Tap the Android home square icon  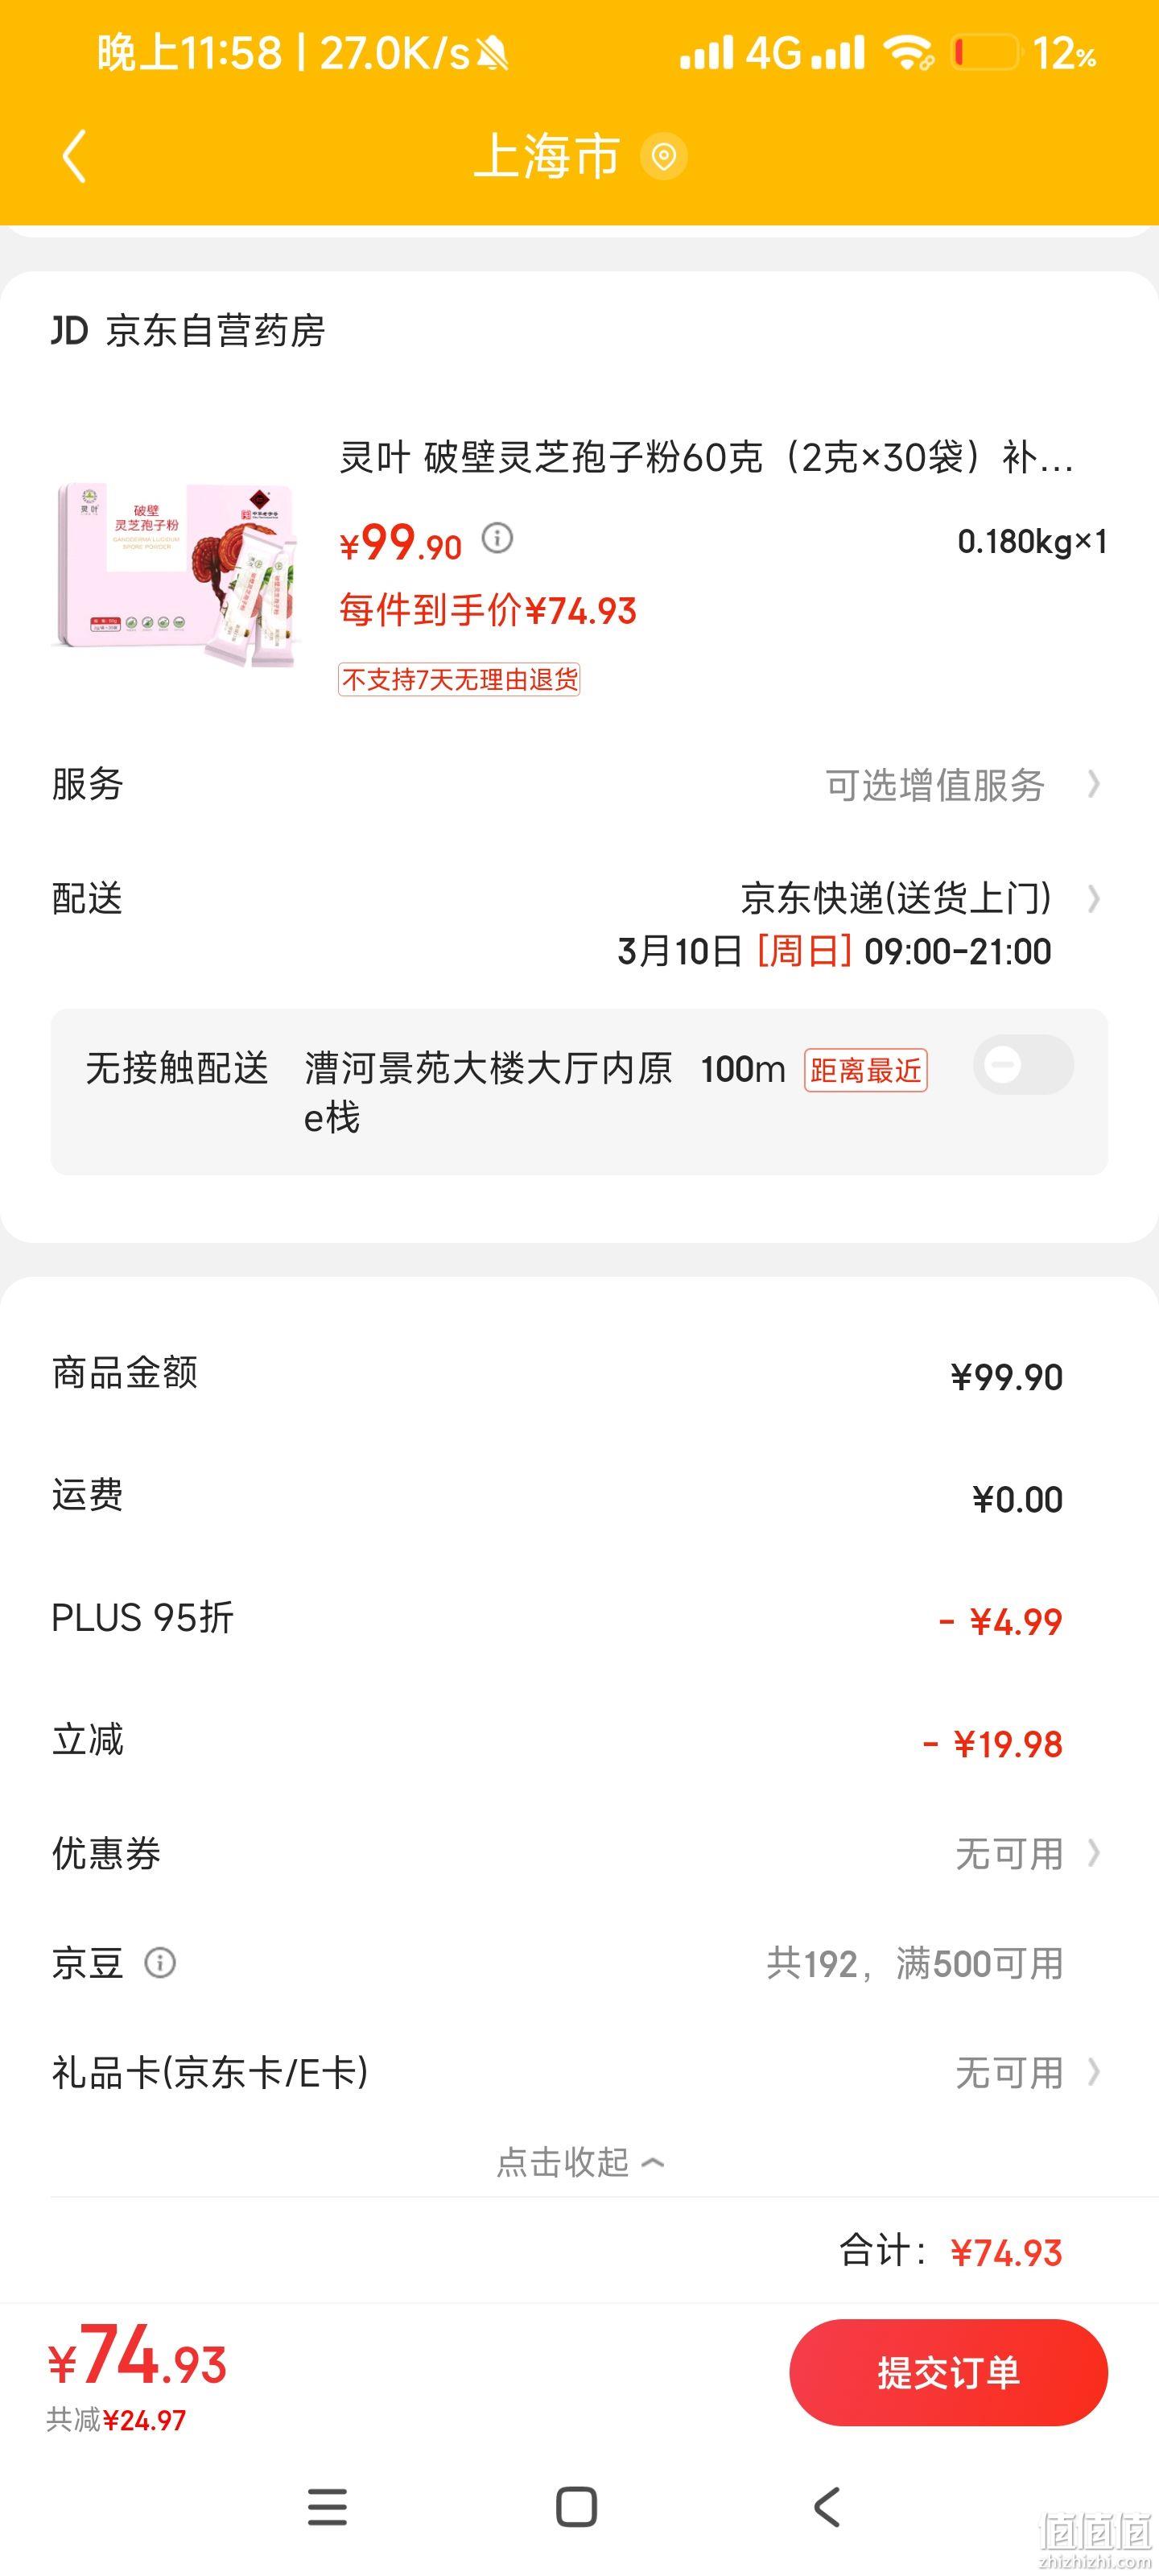pyautogui.click(x=576, y=2506)
